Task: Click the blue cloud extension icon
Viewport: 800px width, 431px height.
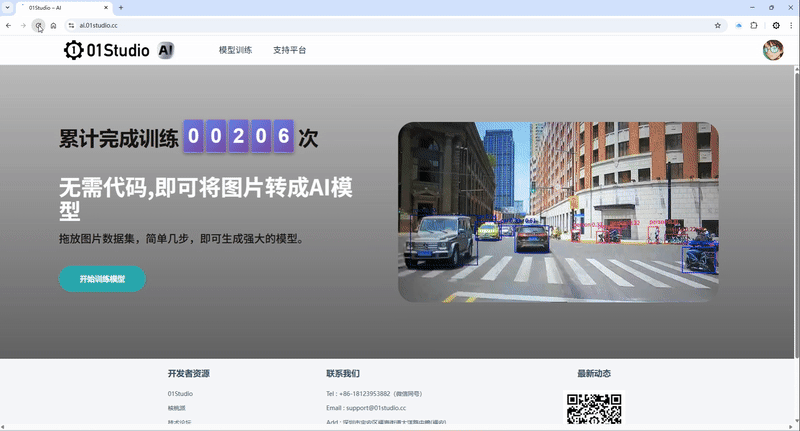Action: (738, 25)
